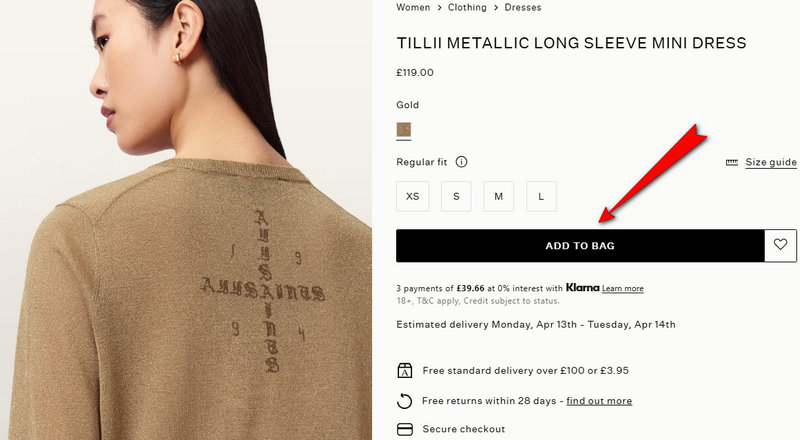Pick size L
Screen dimensions: 800x440
coord(541,196)
